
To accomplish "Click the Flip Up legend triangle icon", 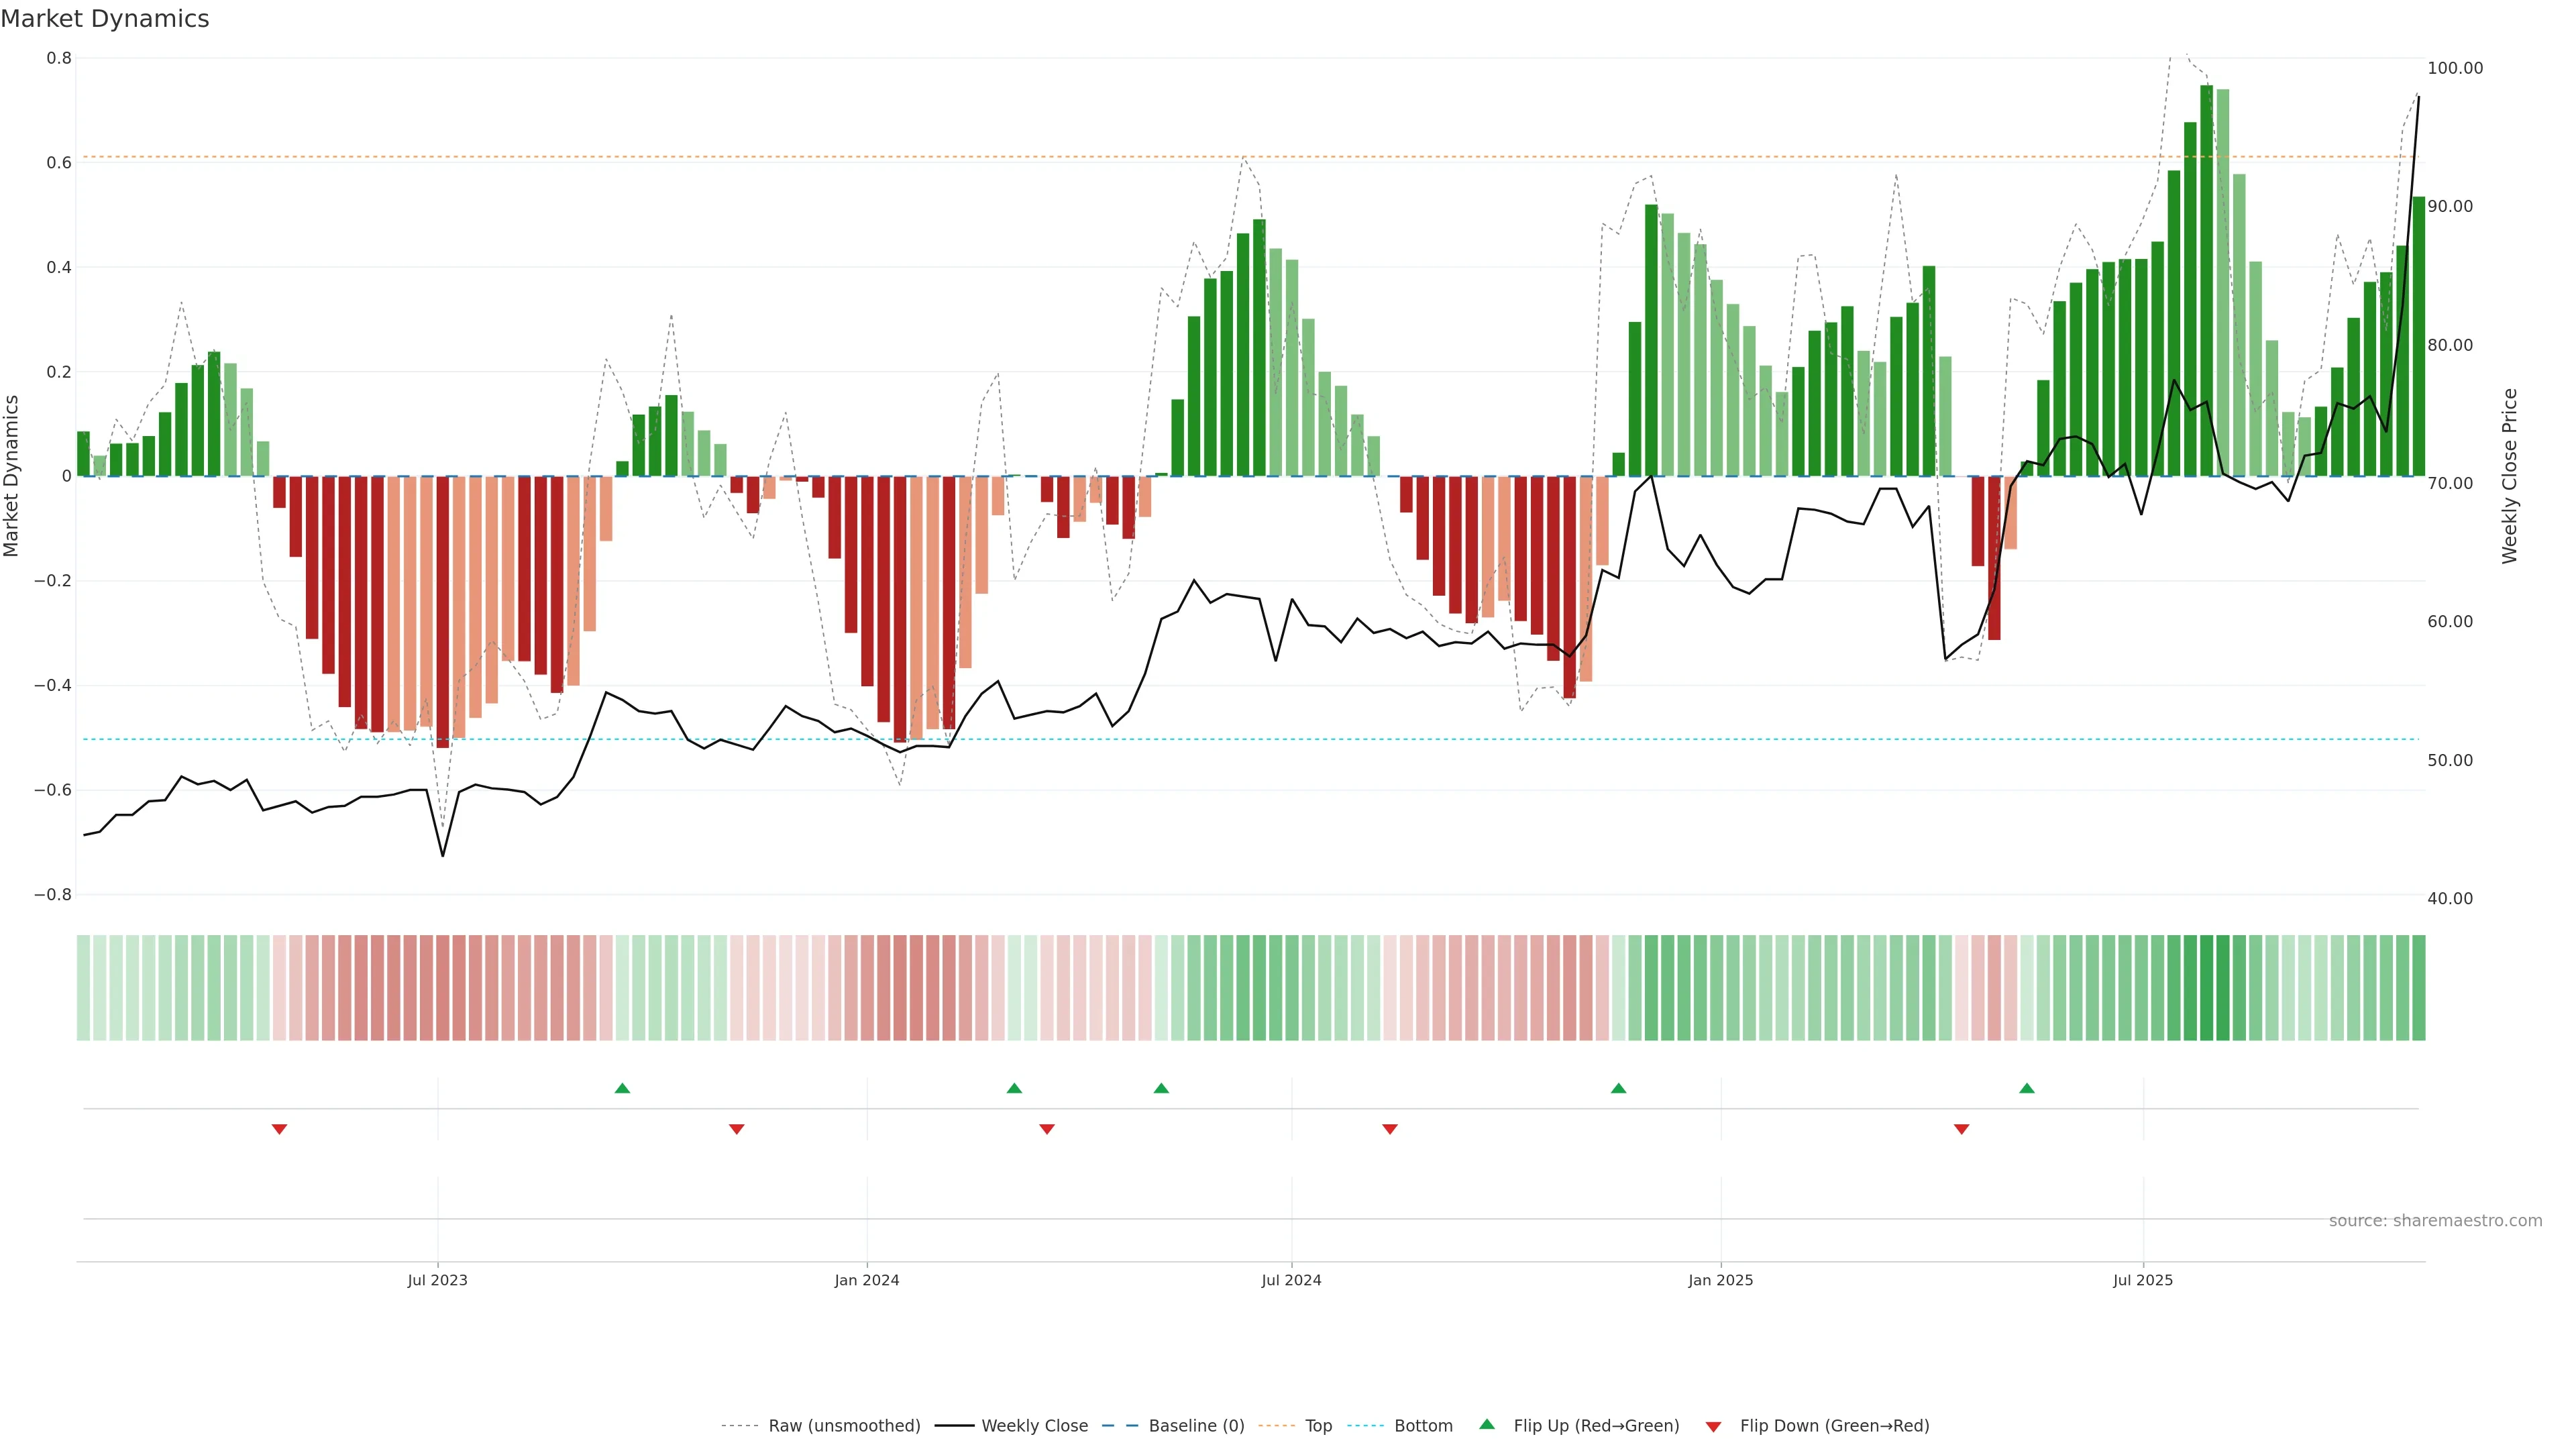I will pyautogui.click(x=1487, y=1424).
